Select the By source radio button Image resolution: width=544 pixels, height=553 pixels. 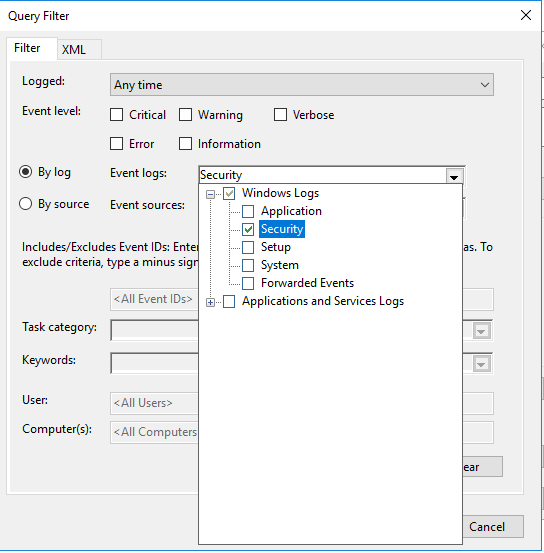click(x=25, y=204)
